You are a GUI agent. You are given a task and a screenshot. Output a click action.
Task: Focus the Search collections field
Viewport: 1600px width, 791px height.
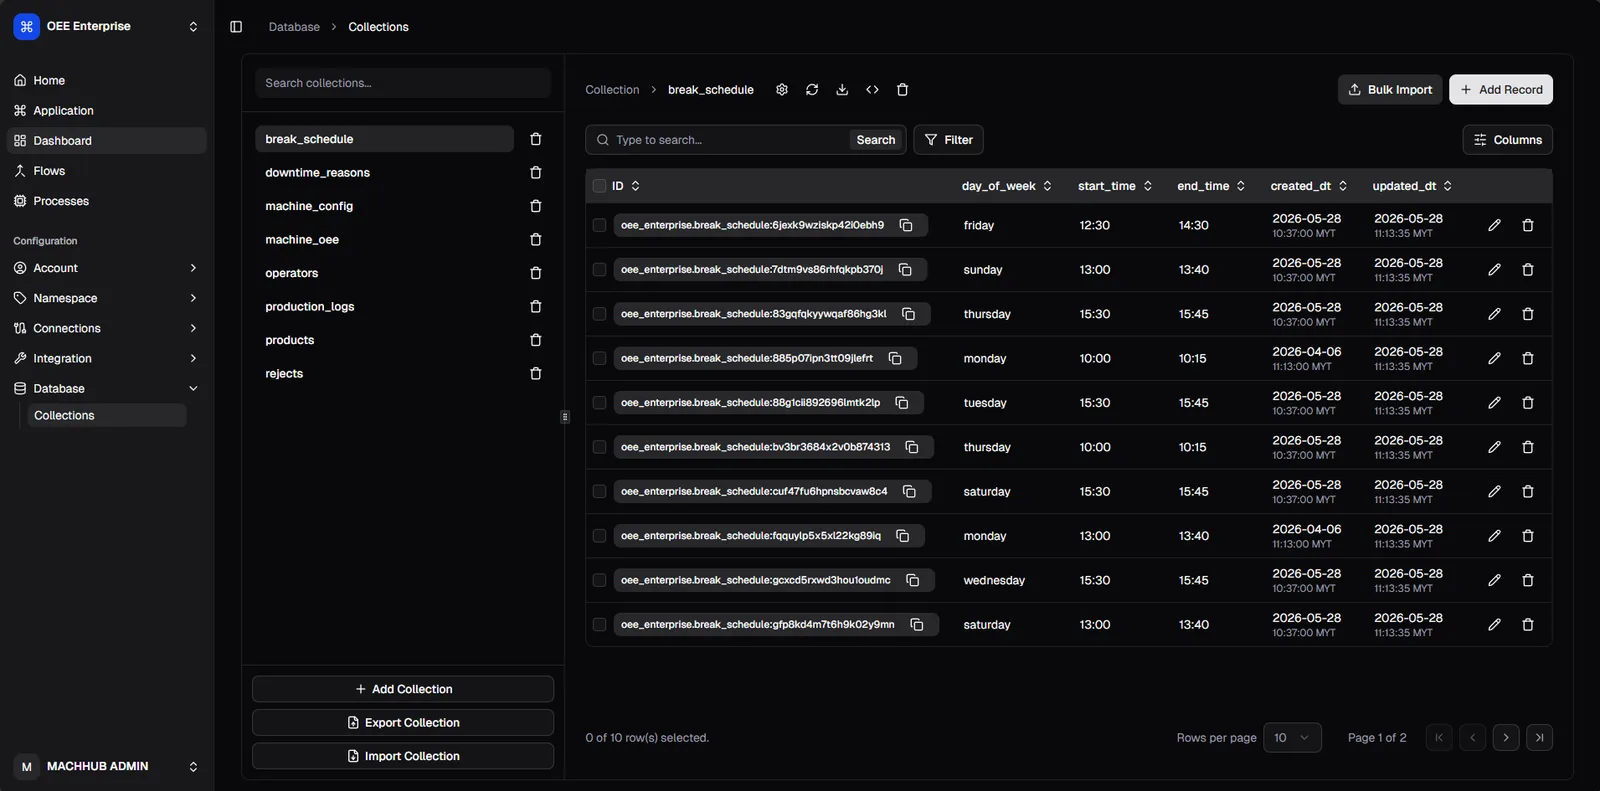tap(403, 83)
